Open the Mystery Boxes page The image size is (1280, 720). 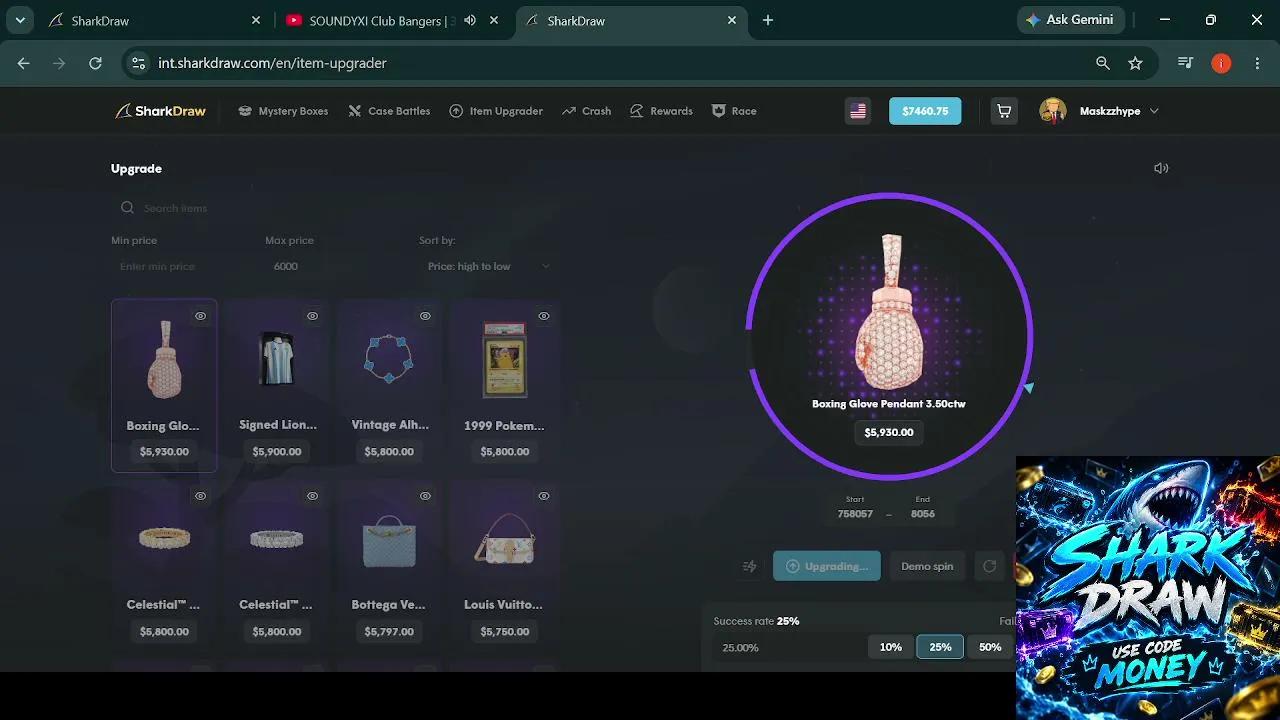(283, 111)
